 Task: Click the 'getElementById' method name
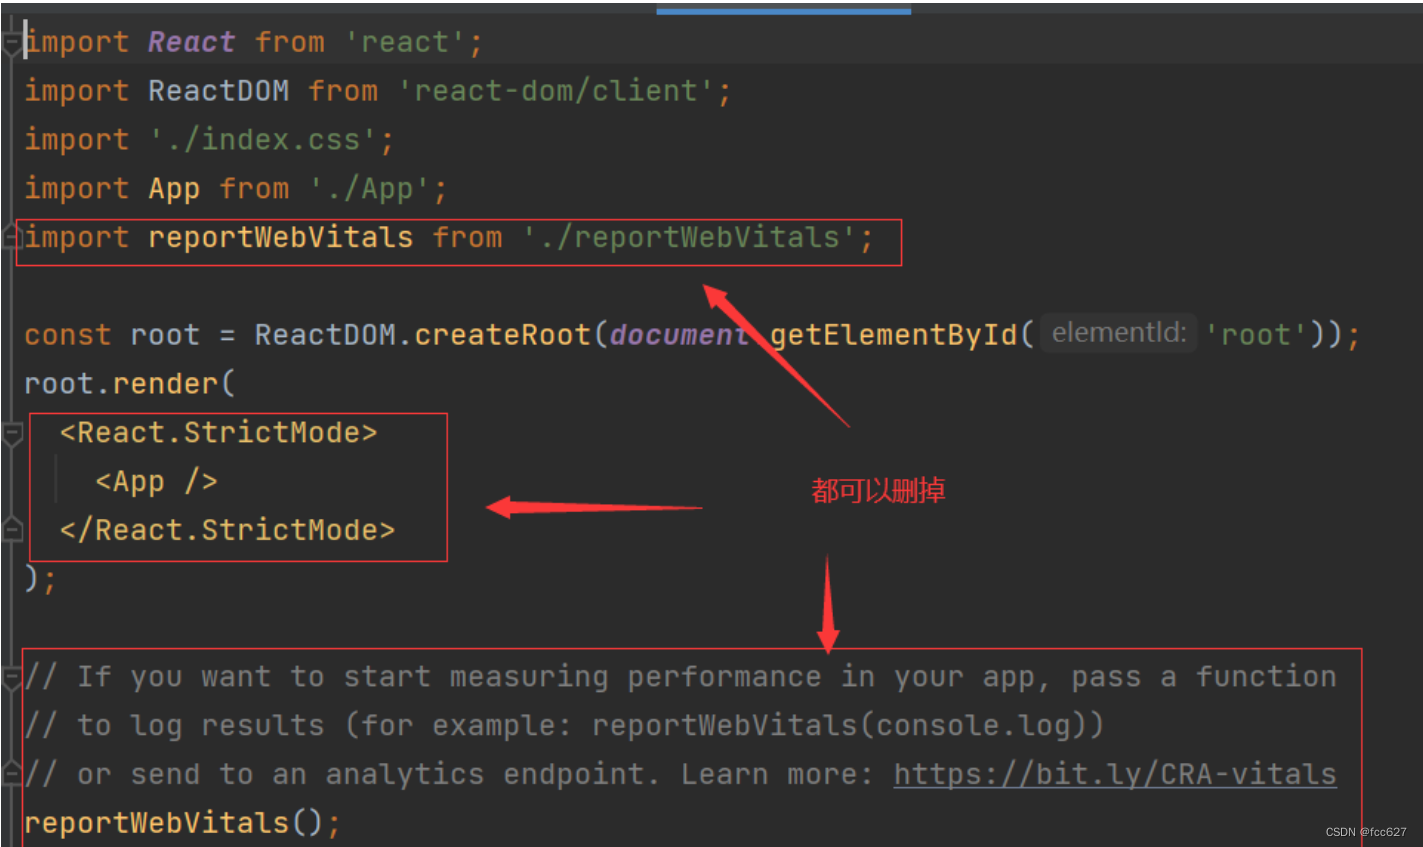point(893,335)
